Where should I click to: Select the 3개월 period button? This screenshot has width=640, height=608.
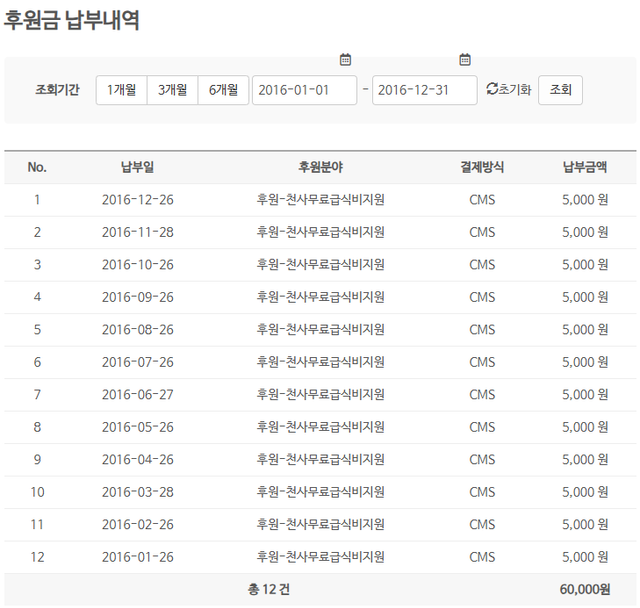pos(172,90)
